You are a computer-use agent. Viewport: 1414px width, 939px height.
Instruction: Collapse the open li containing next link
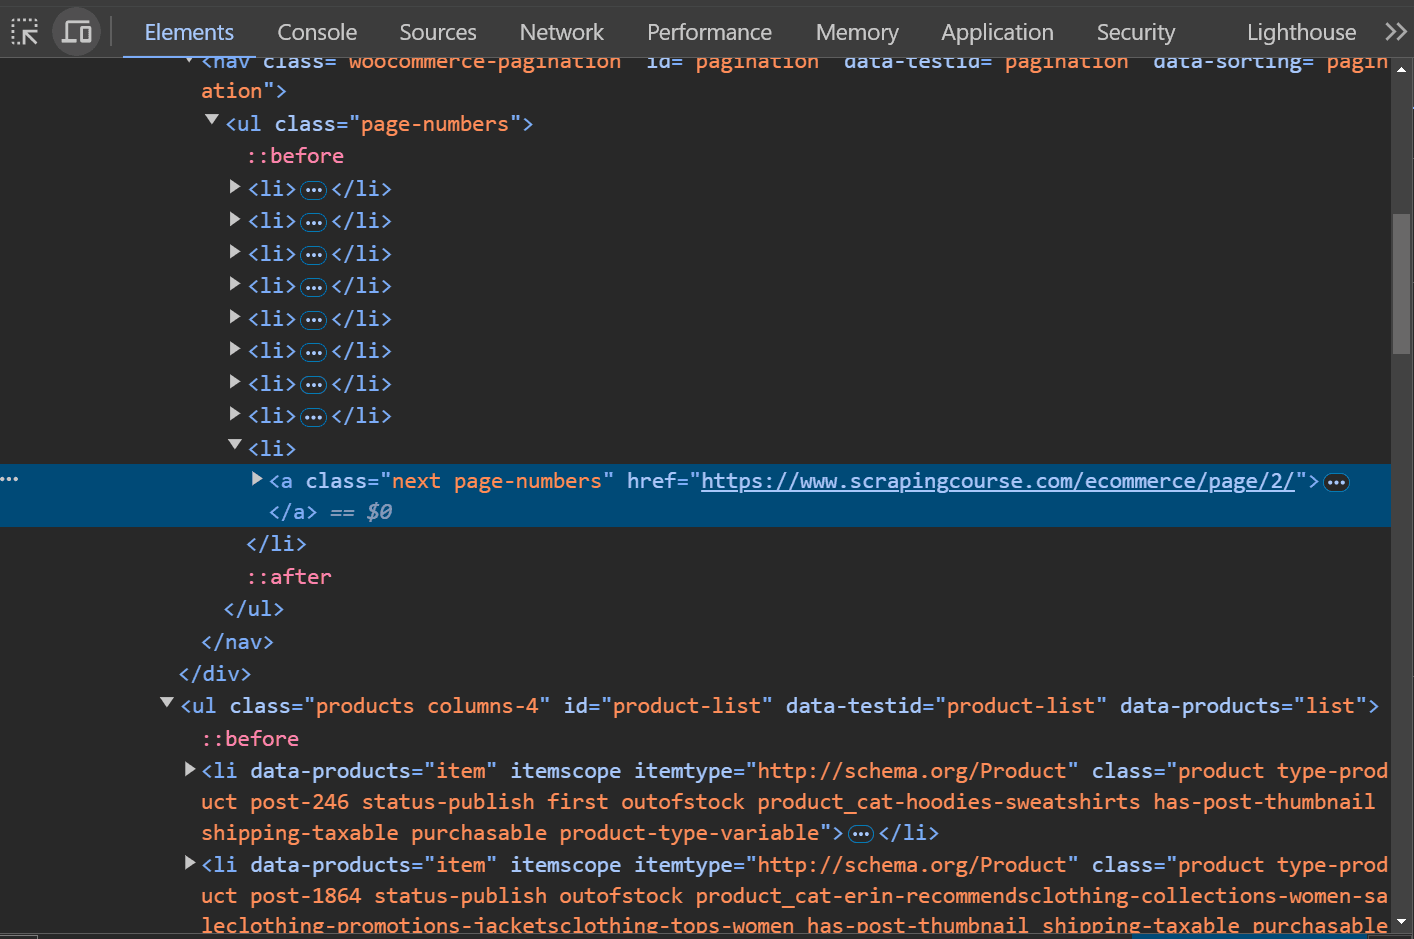tap(235, 445)
